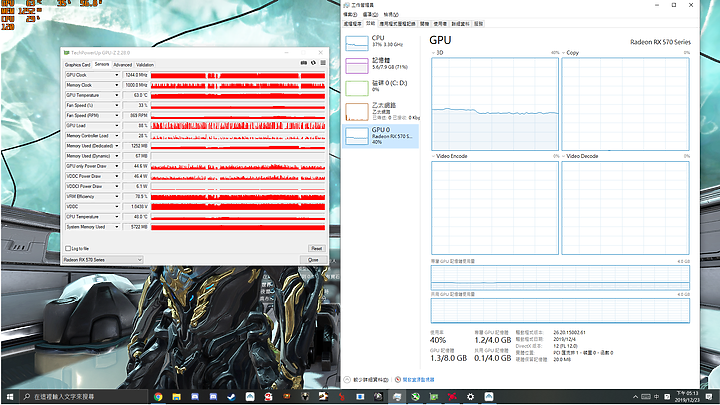Open GPU Clock sensor dropdown
This screenshot has height=405, width=720.
coord(116,75)
